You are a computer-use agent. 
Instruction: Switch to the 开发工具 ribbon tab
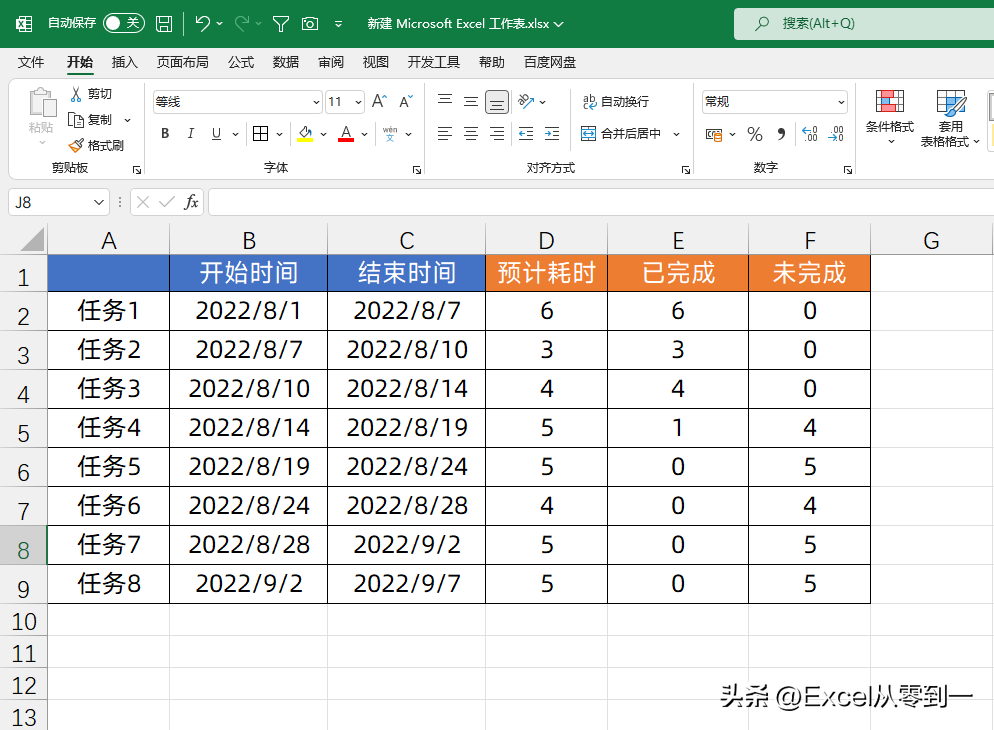tap(434, 62)
